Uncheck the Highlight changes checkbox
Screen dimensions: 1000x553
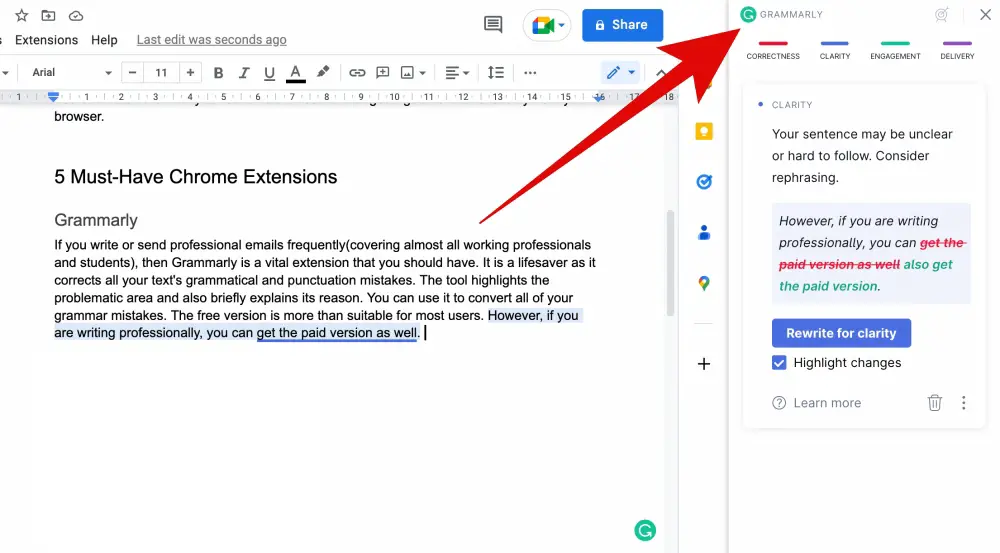coord(779,363)
